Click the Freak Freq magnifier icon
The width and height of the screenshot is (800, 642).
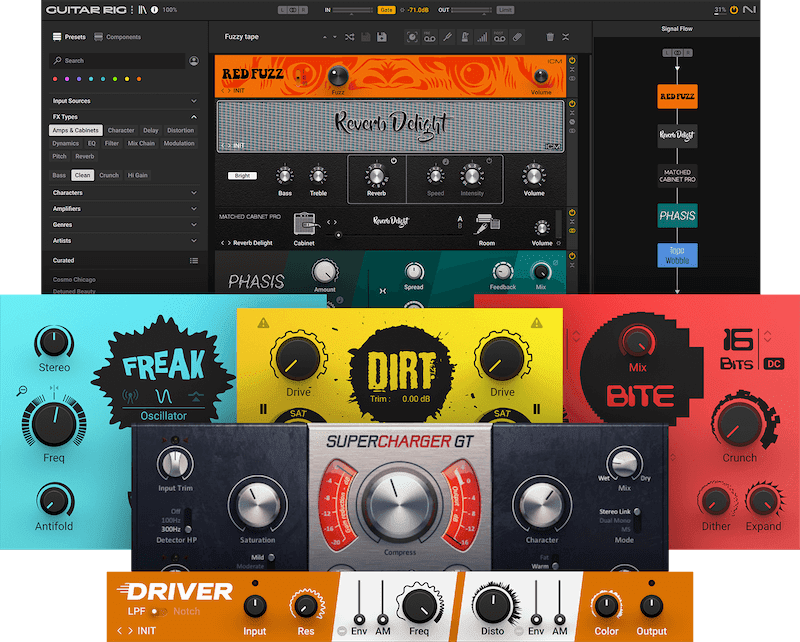pos(22,391)
